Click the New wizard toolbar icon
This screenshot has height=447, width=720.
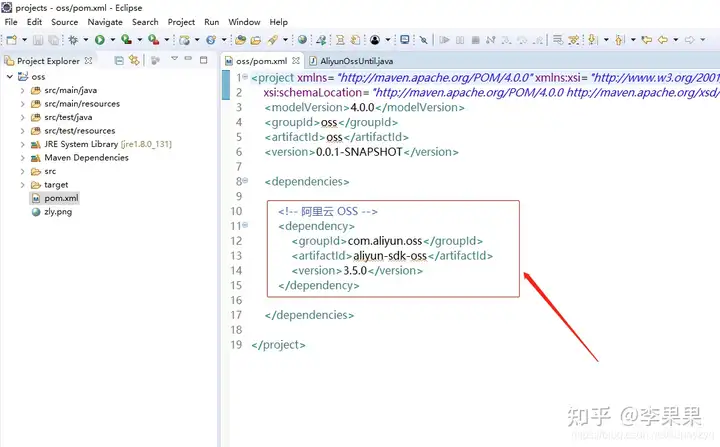11,40
